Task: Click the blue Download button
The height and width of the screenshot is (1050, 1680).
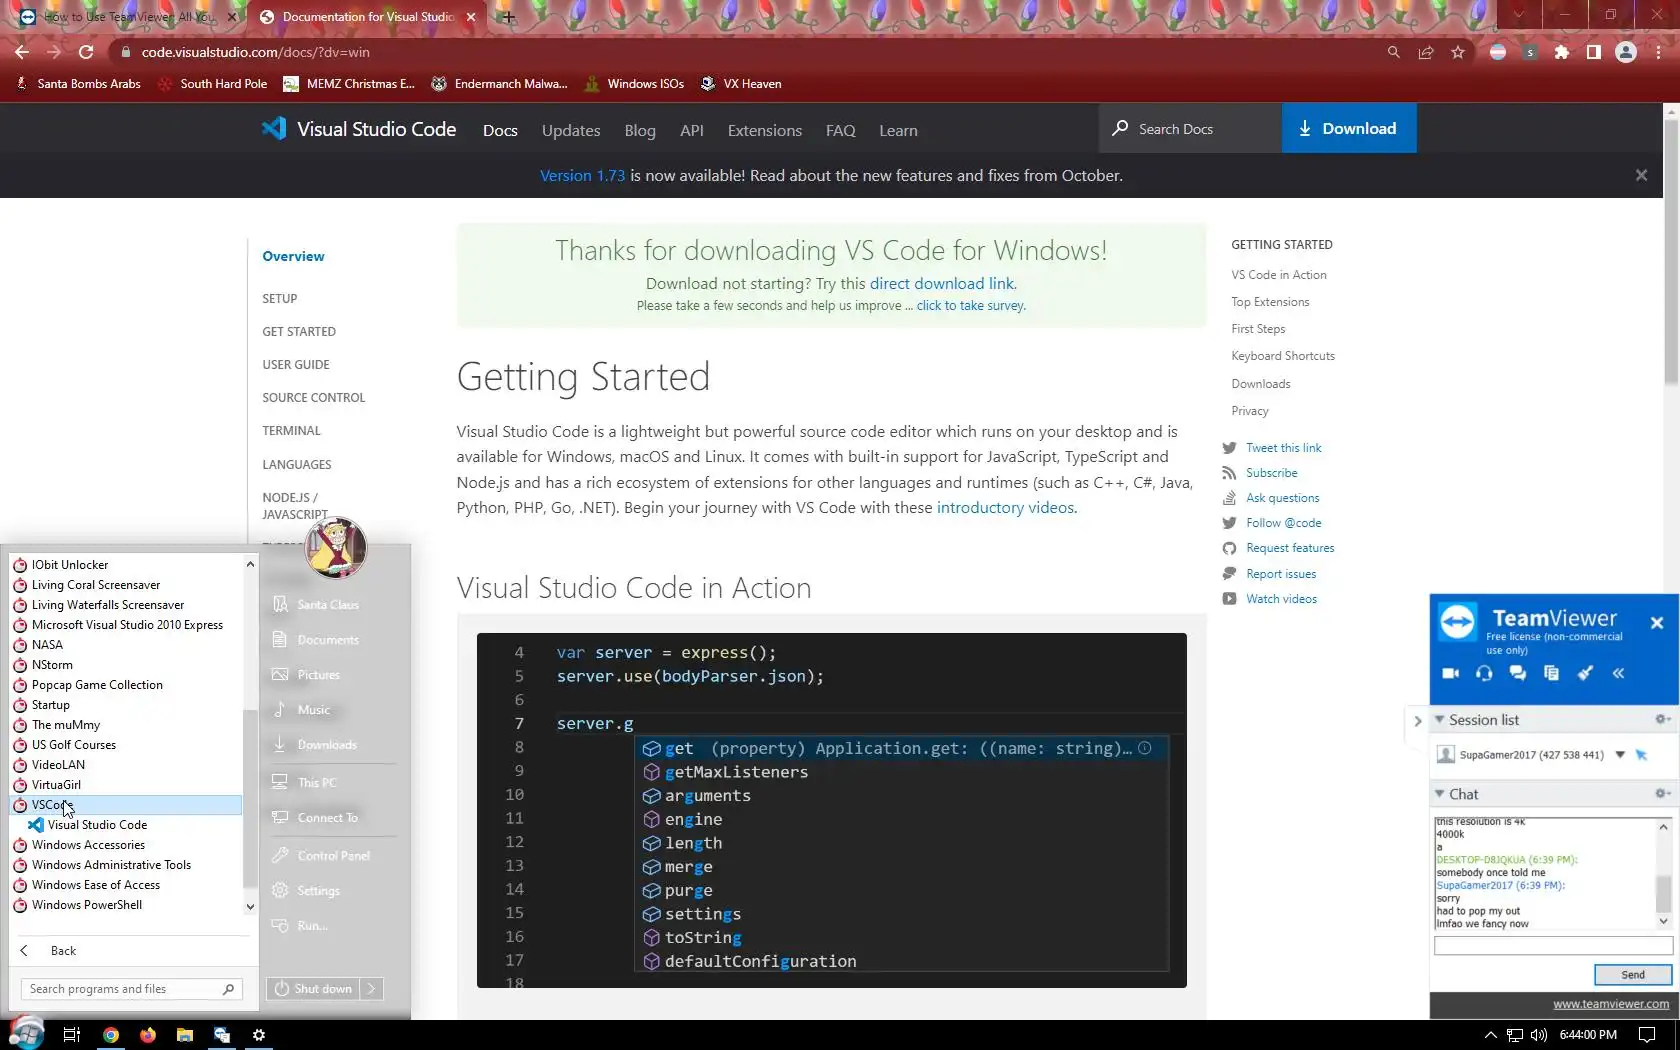Action: pyautogui.click(x=1349, y=128)
